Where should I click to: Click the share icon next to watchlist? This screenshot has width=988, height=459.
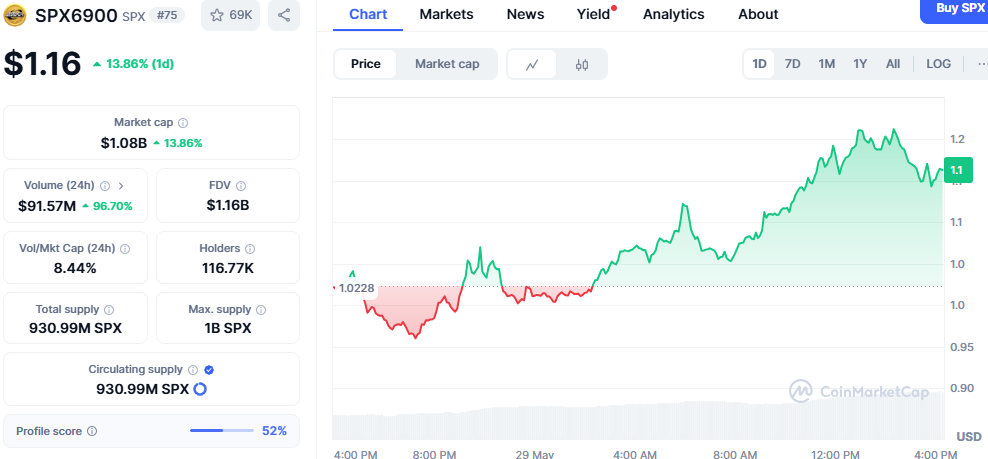click(284, 15)
